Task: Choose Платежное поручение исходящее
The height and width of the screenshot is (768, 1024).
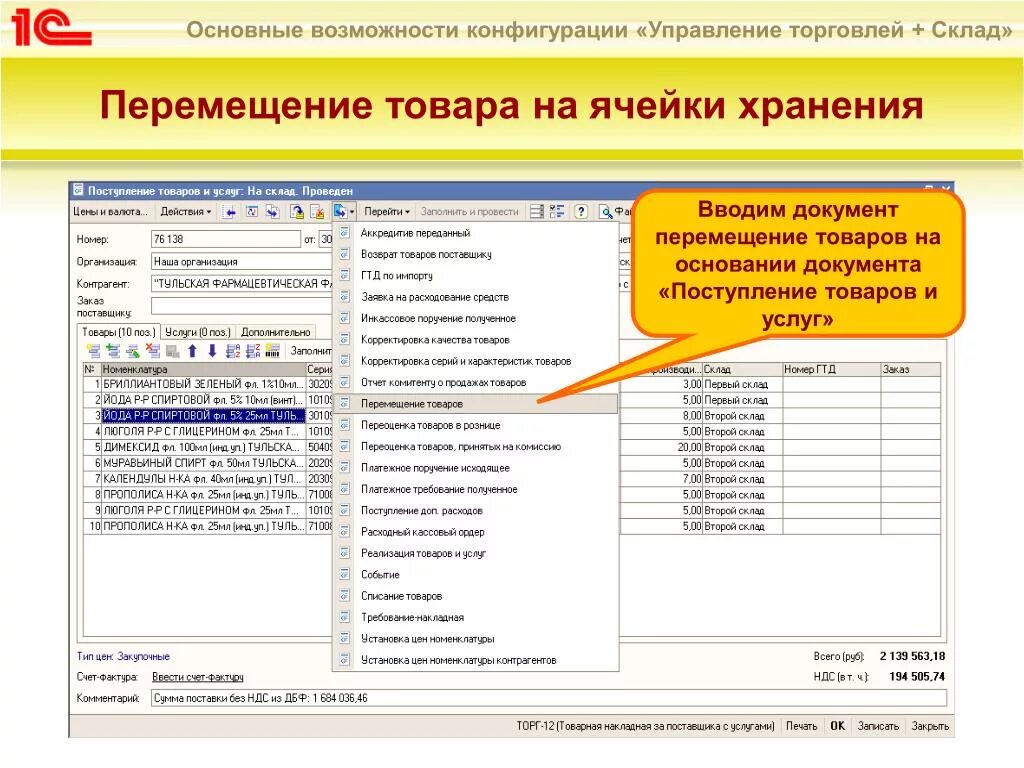Action: (475, 468)
